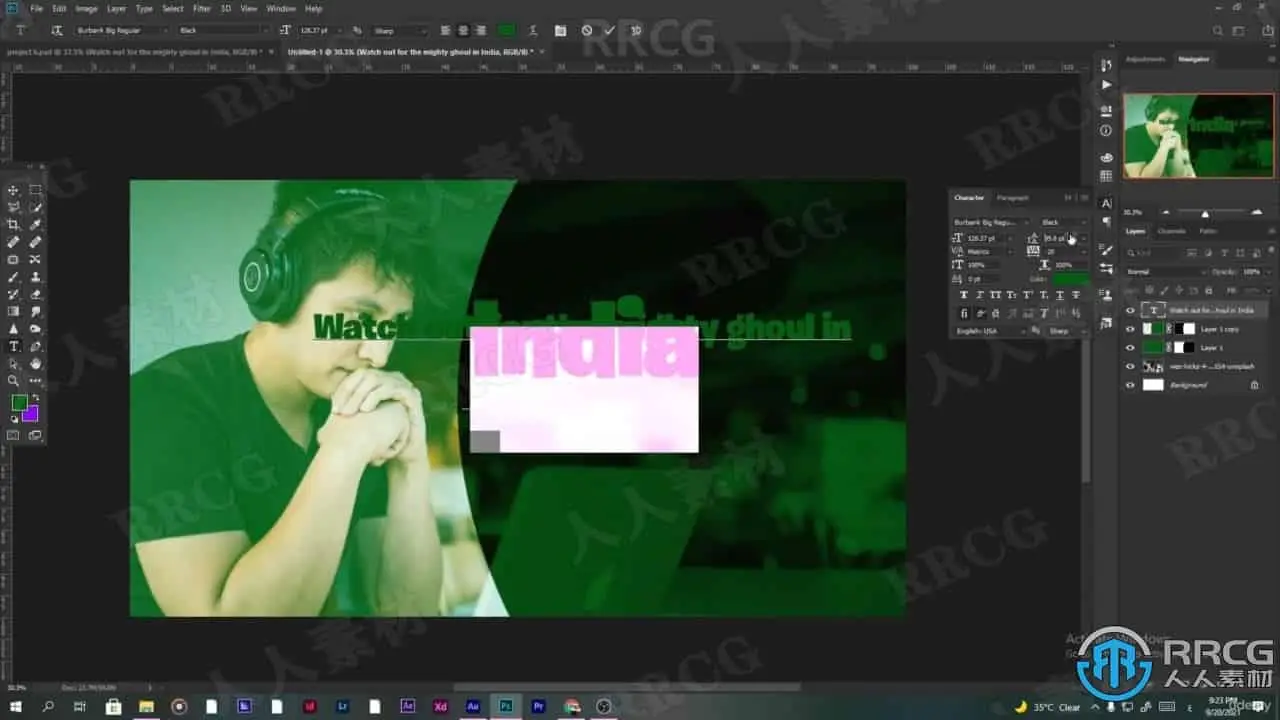The width and height of the screenshot is (1280, 720).
Task: Select the Crop tool
Action: [13, 225]
